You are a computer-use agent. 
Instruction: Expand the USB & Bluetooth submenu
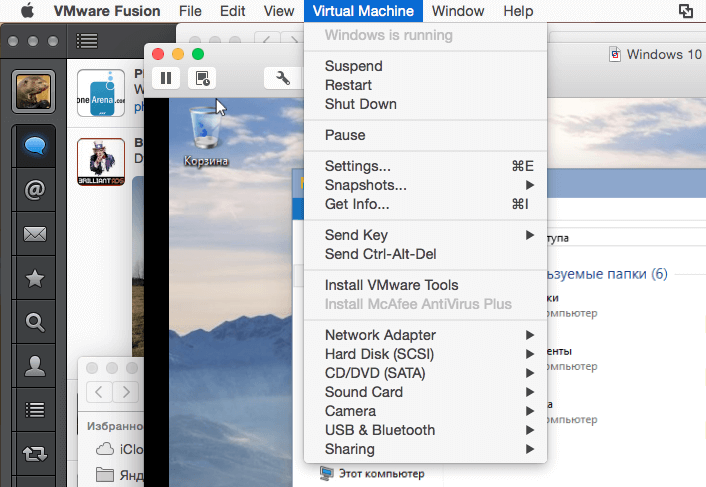pyautogui.click(x=425, y=430)
